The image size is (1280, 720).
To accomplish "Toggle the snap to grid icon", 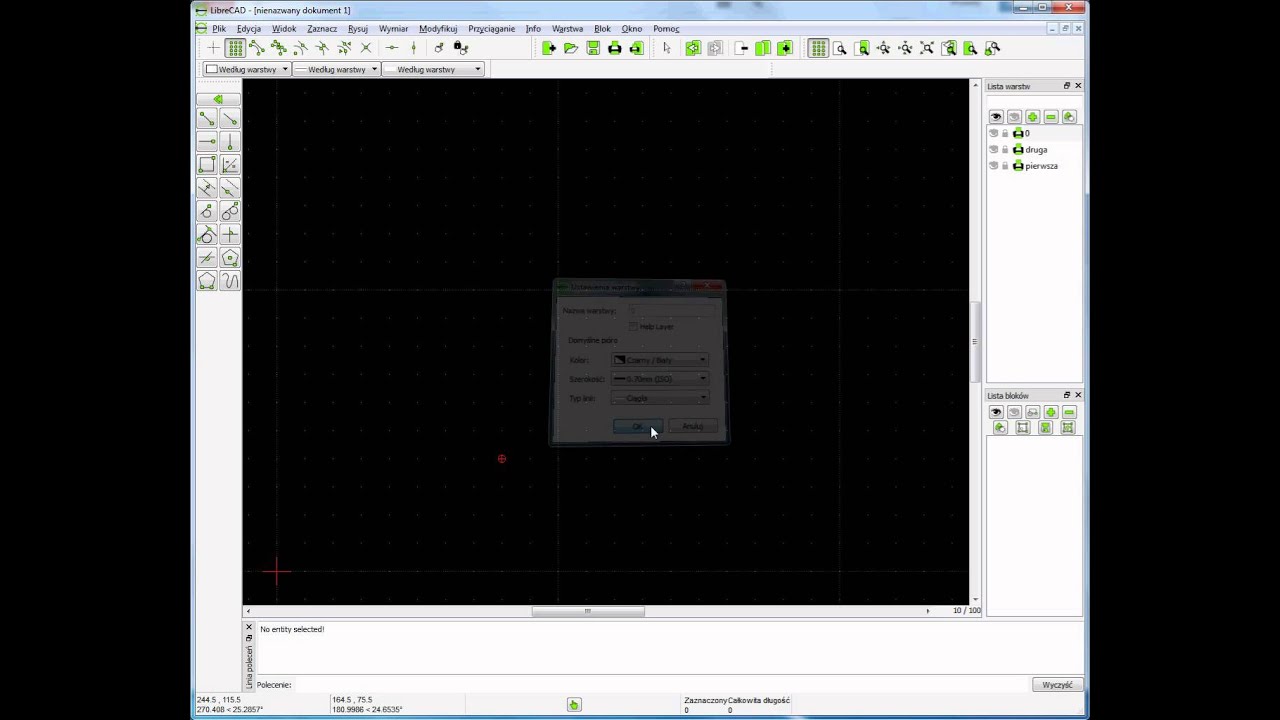I will click(x=235, y=48).
